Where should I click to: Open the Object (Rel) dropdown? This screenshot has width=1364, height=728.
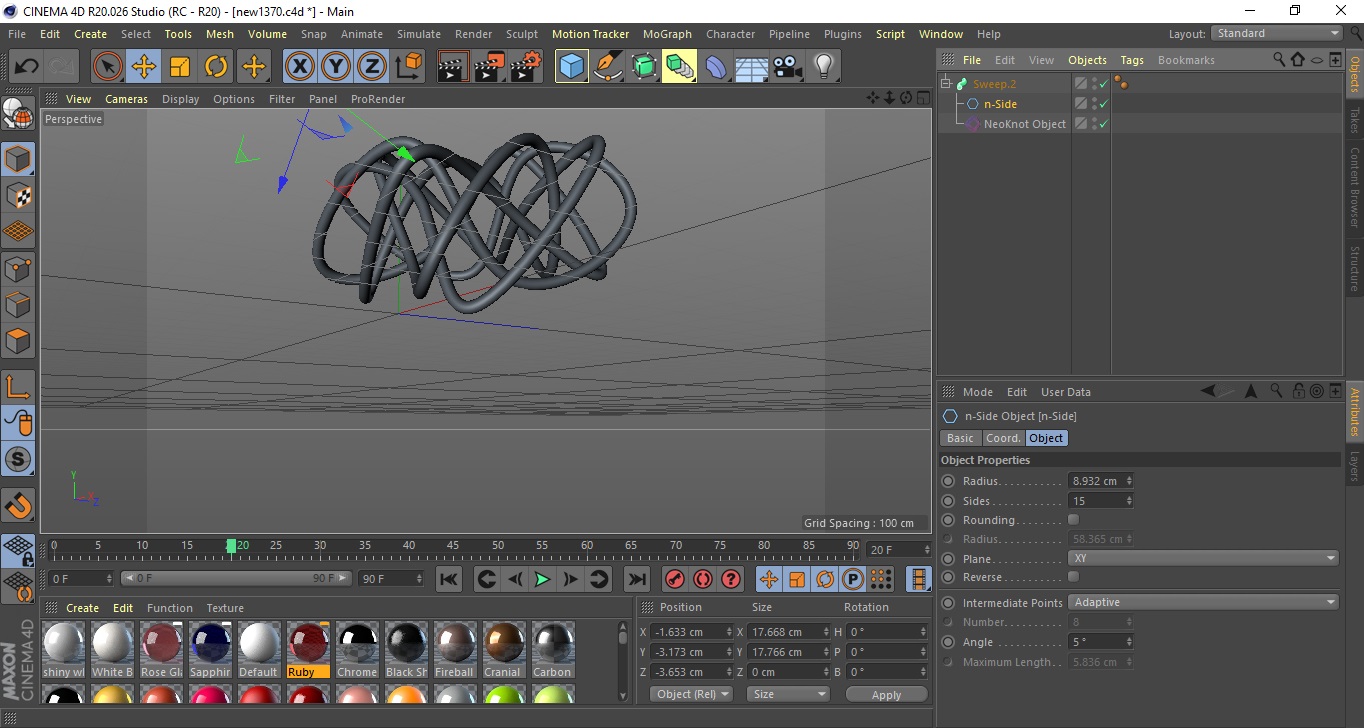(x=691, y=694)
